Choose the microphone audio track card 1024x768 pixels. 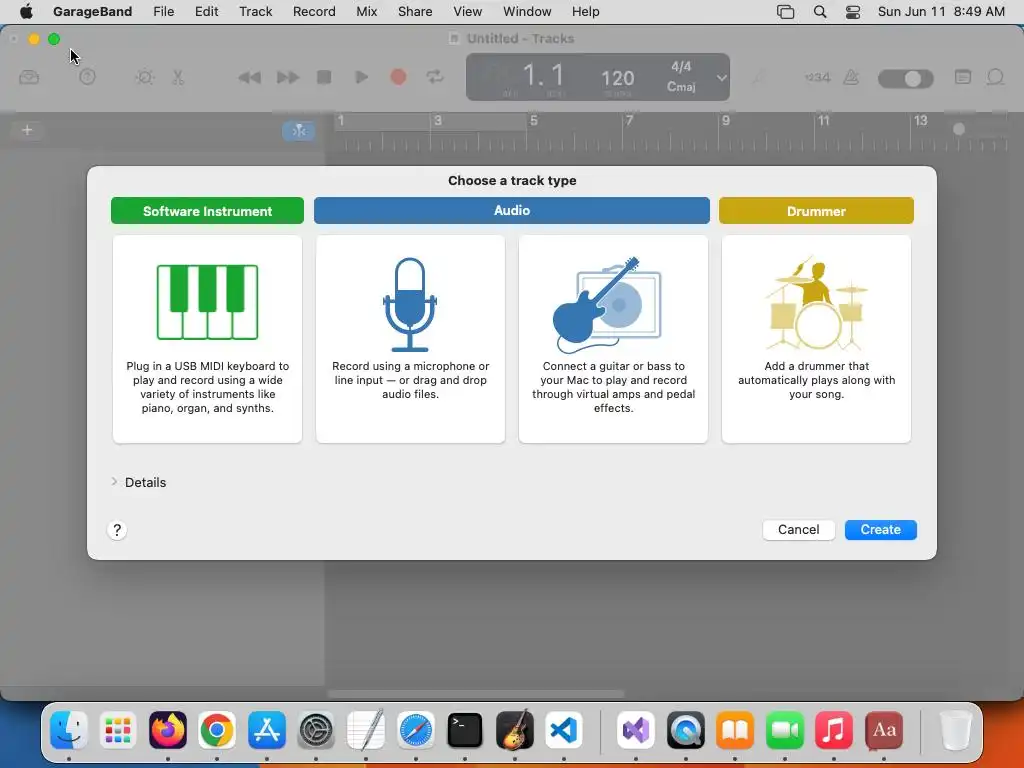410,339
